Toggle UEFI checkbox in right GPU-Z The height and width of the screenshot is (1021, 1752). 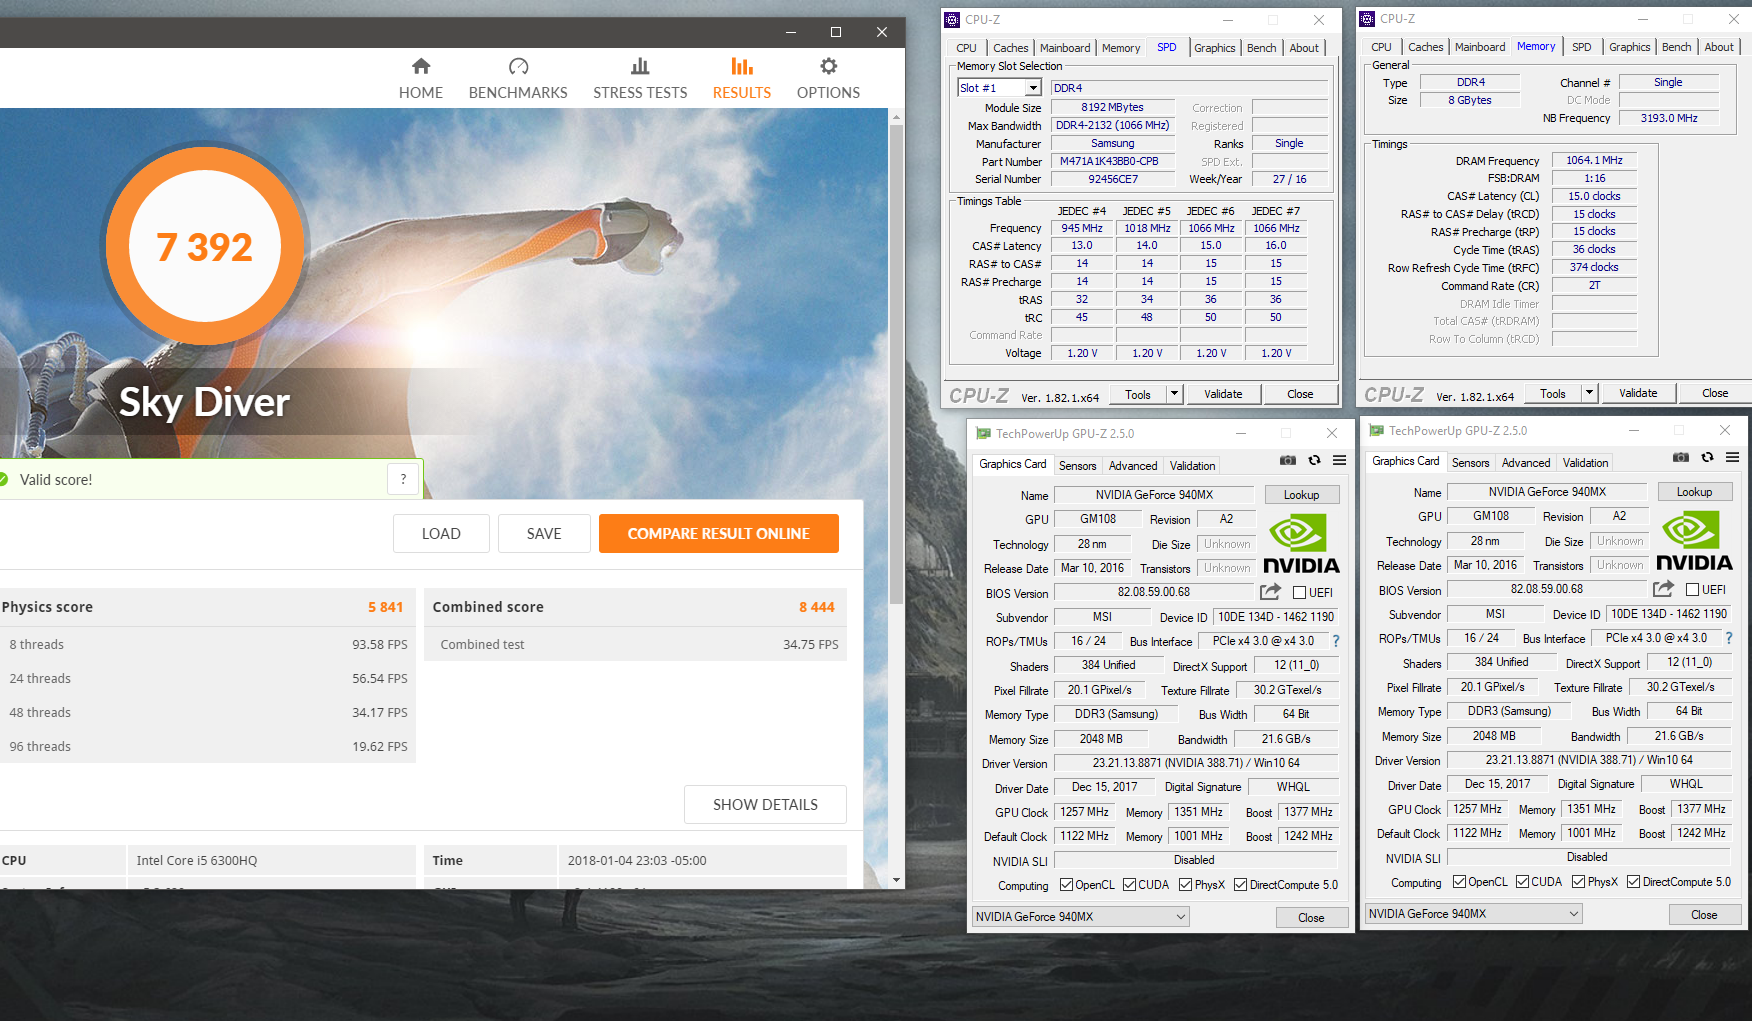click(1692, 589)
